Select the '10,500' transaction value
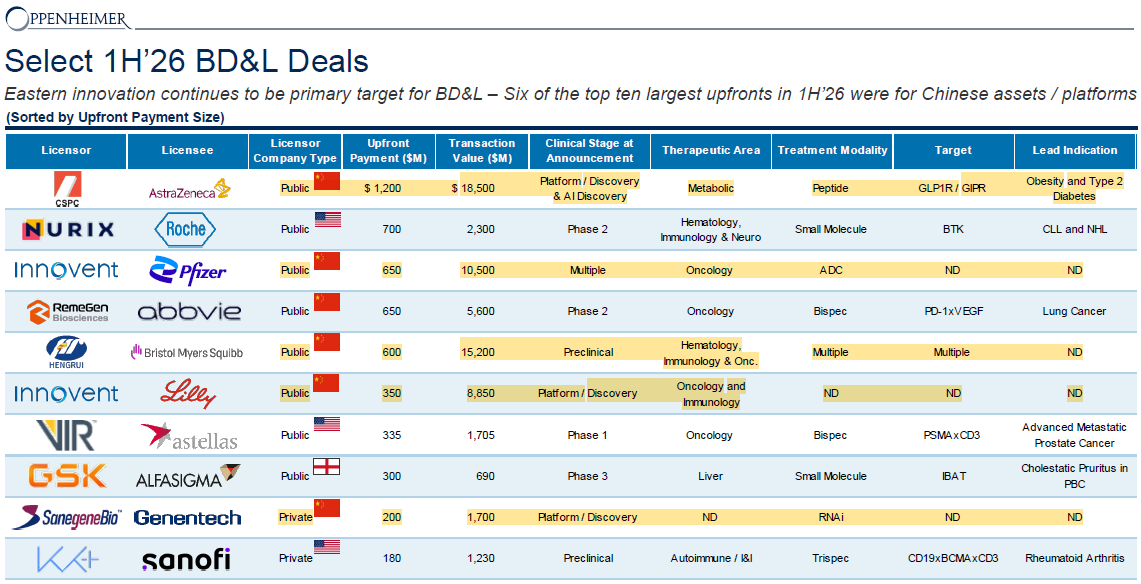 478,271
